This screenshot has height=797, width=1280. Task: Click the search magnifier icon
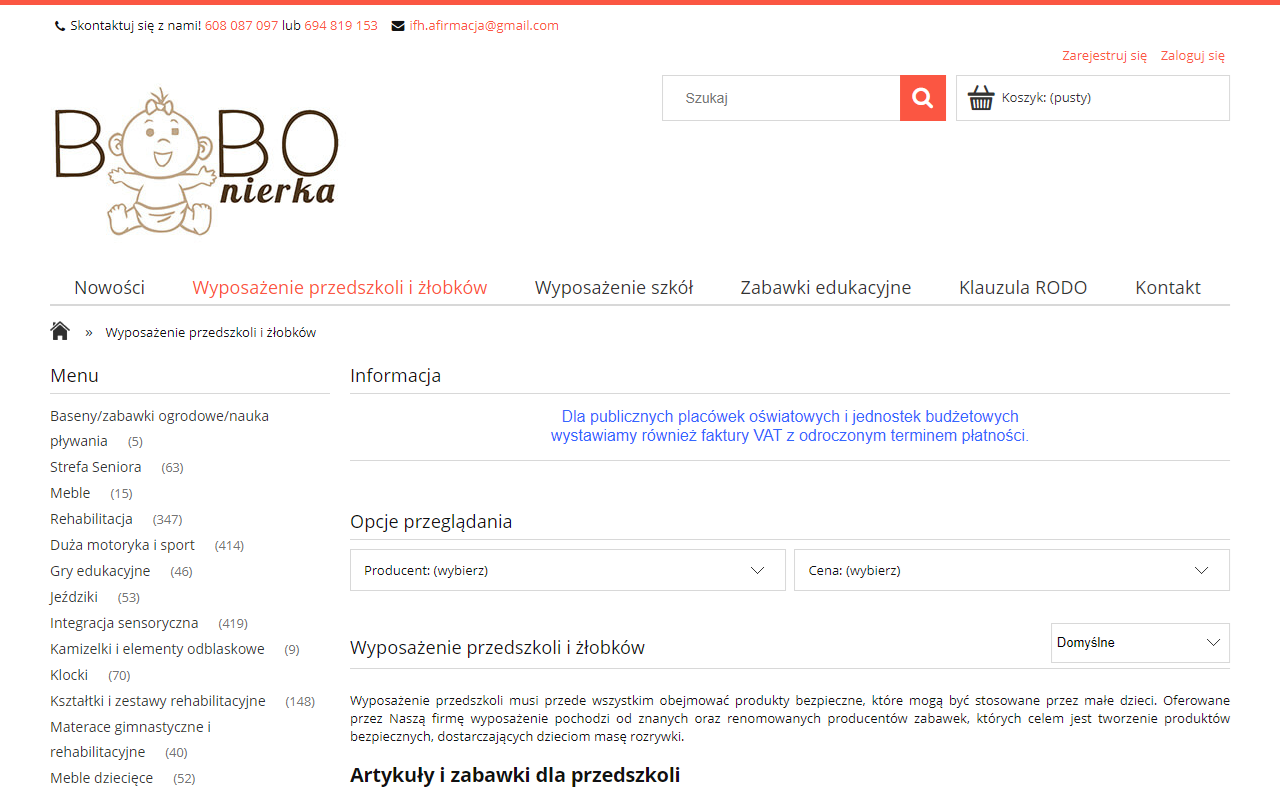point(922,97)
